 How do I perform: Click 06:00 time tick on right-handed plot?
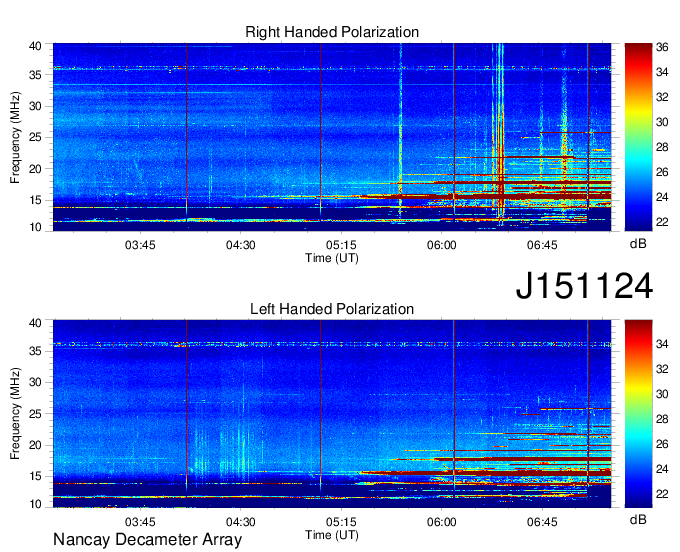(441, 245)
